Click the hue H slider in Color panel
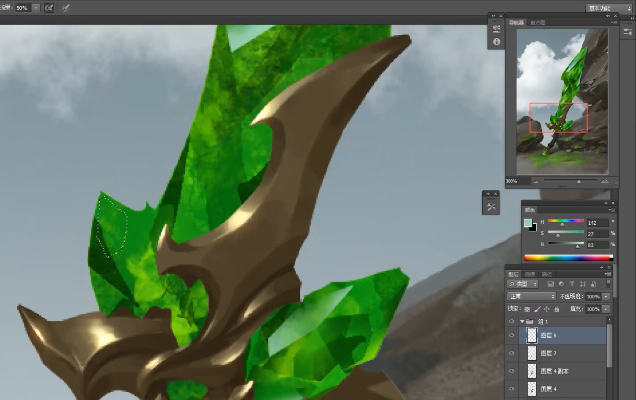This screenshot has height=400, width=636. [566, 220]
